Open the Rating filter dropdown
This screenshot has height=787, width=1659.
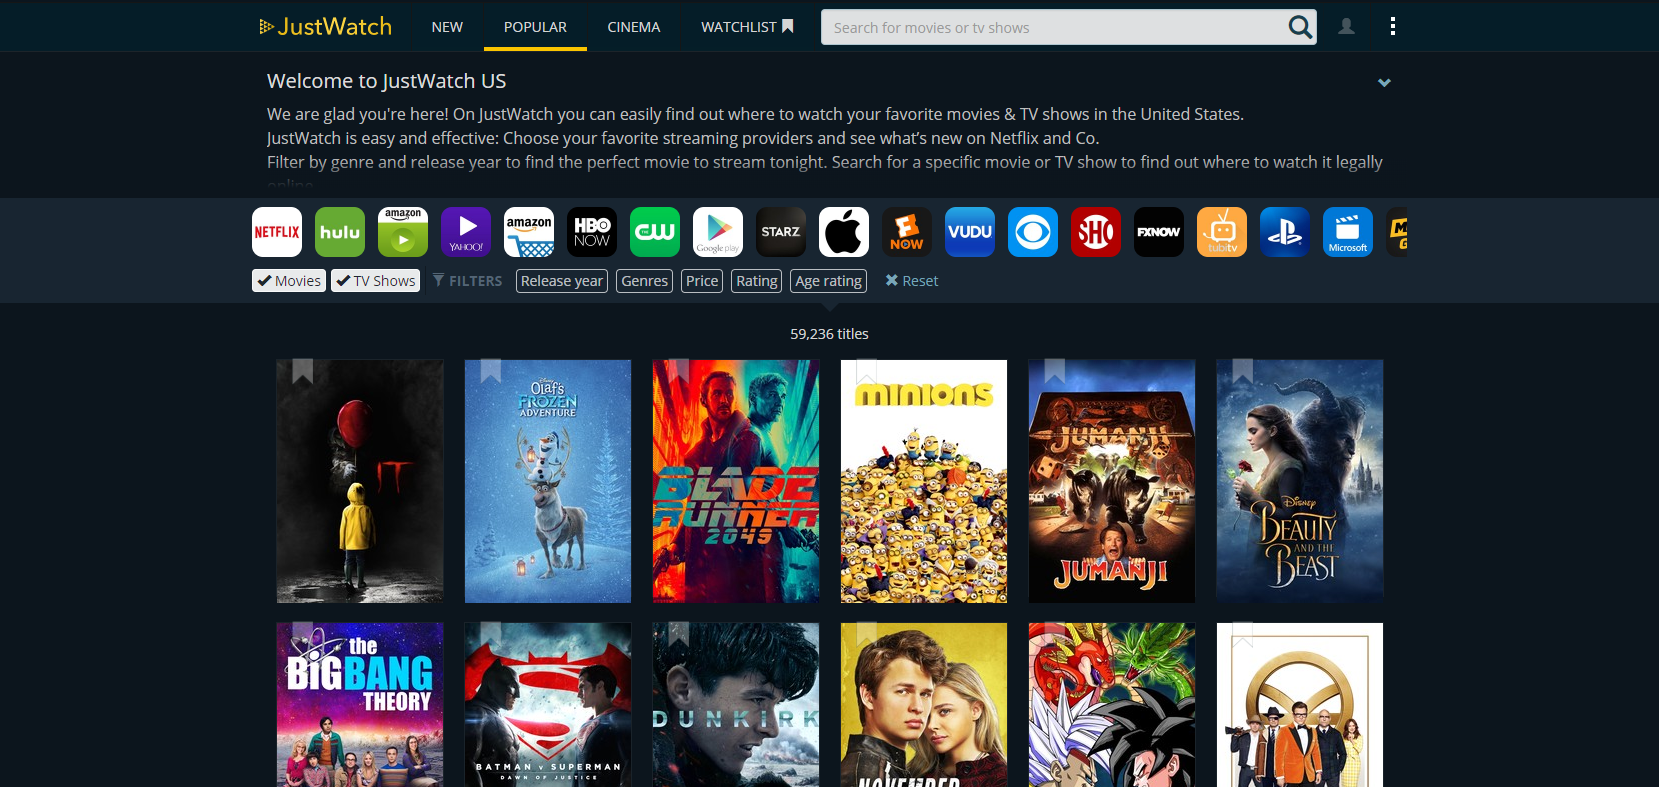757,281
